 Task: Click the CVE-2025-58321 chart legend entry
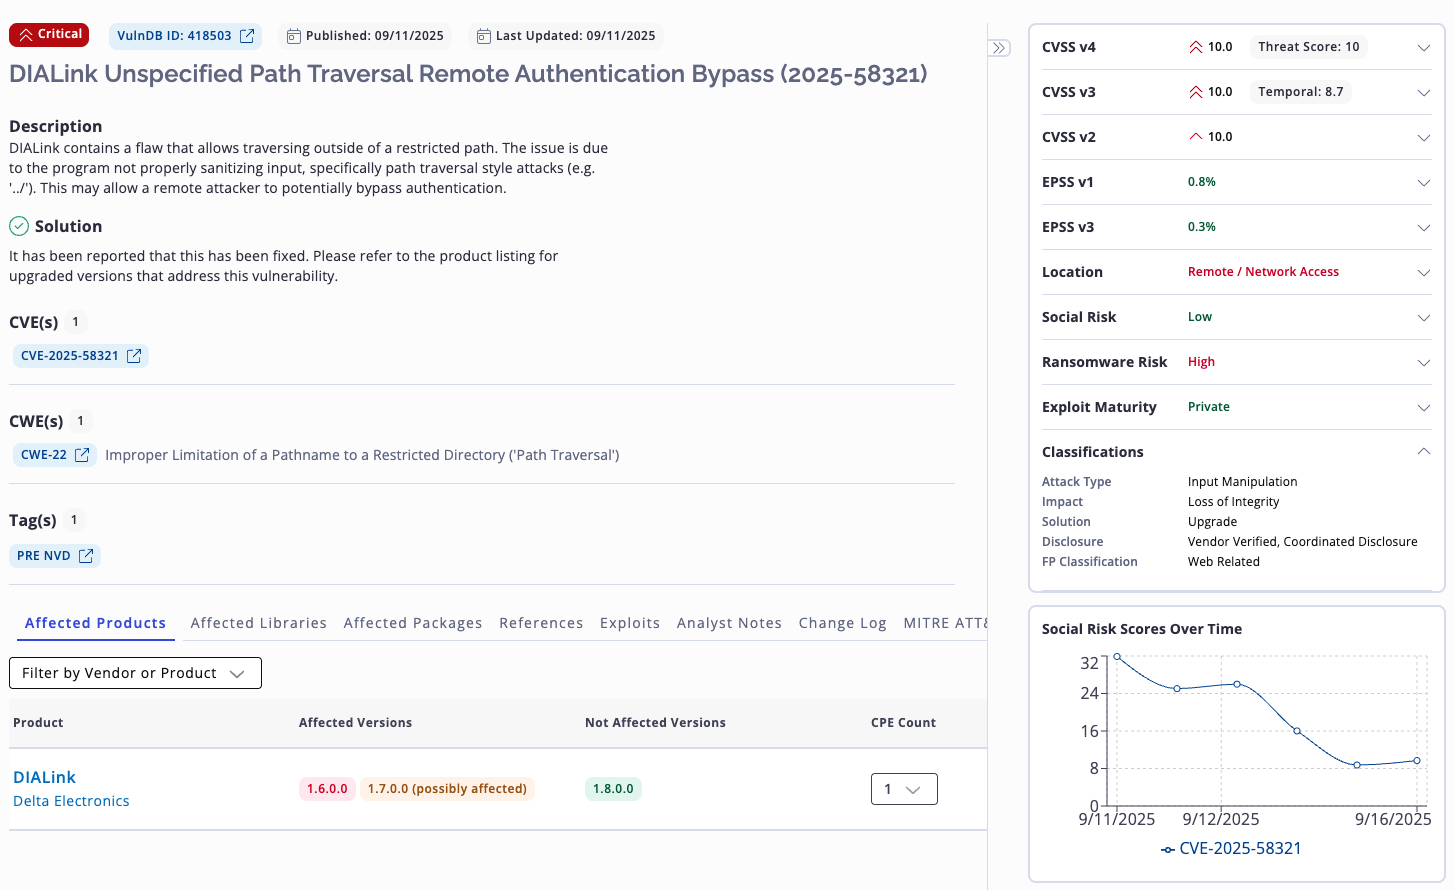click(x=1231, y=848)
